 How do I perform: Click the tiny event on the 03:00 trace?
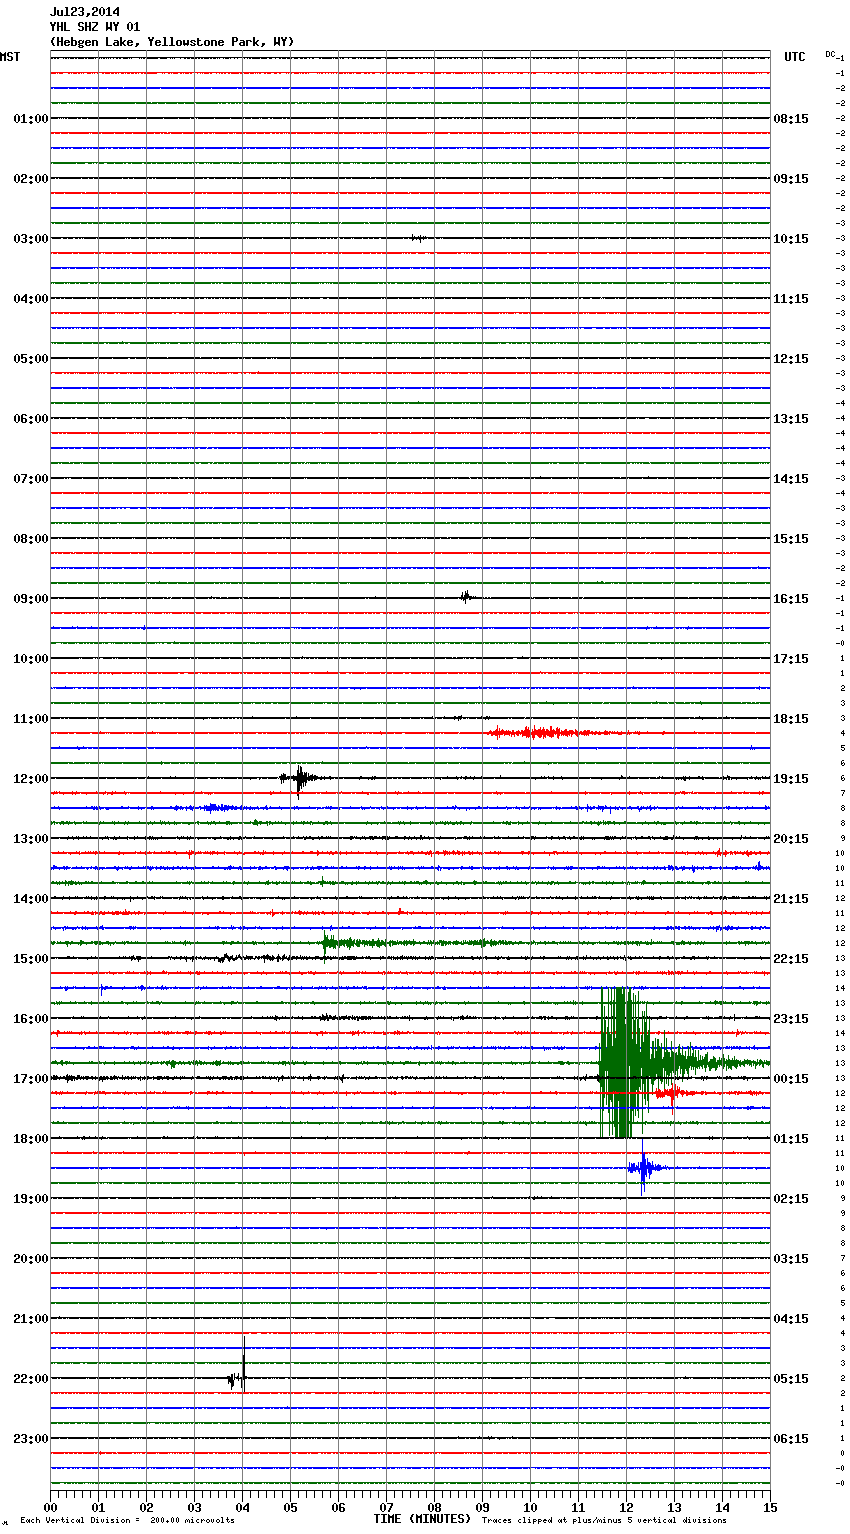418,238
